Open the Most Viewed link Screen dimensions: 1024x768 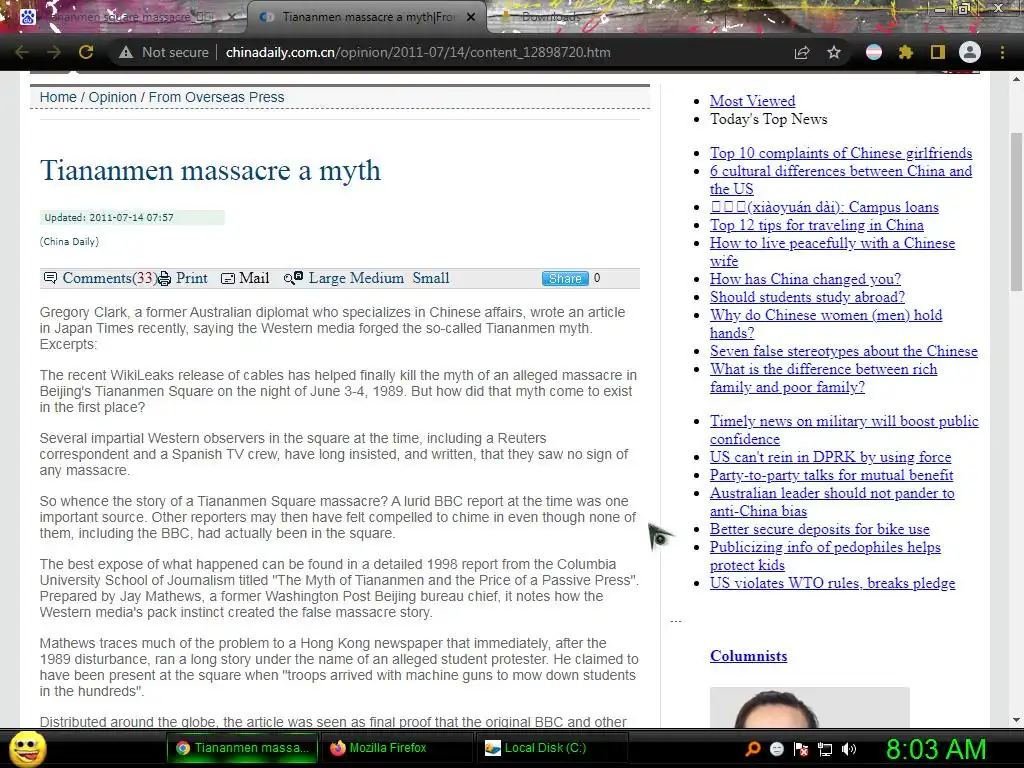[x=752, y=101]
